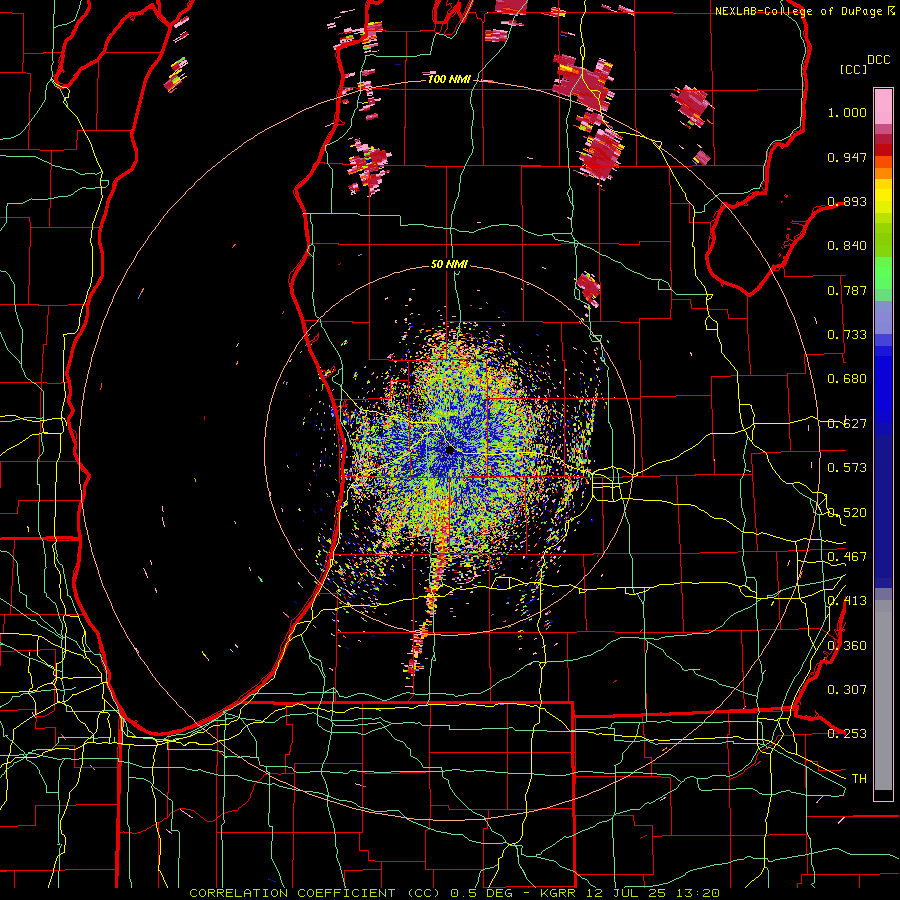Click the 50 NMI range ring label
The width and height of the screenshot is (900, 900).
coord(449,265)
